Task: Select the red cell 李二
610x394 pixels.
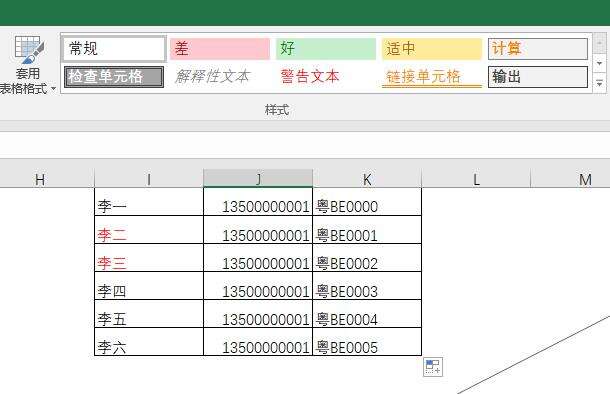Action: tap(149, 229)
